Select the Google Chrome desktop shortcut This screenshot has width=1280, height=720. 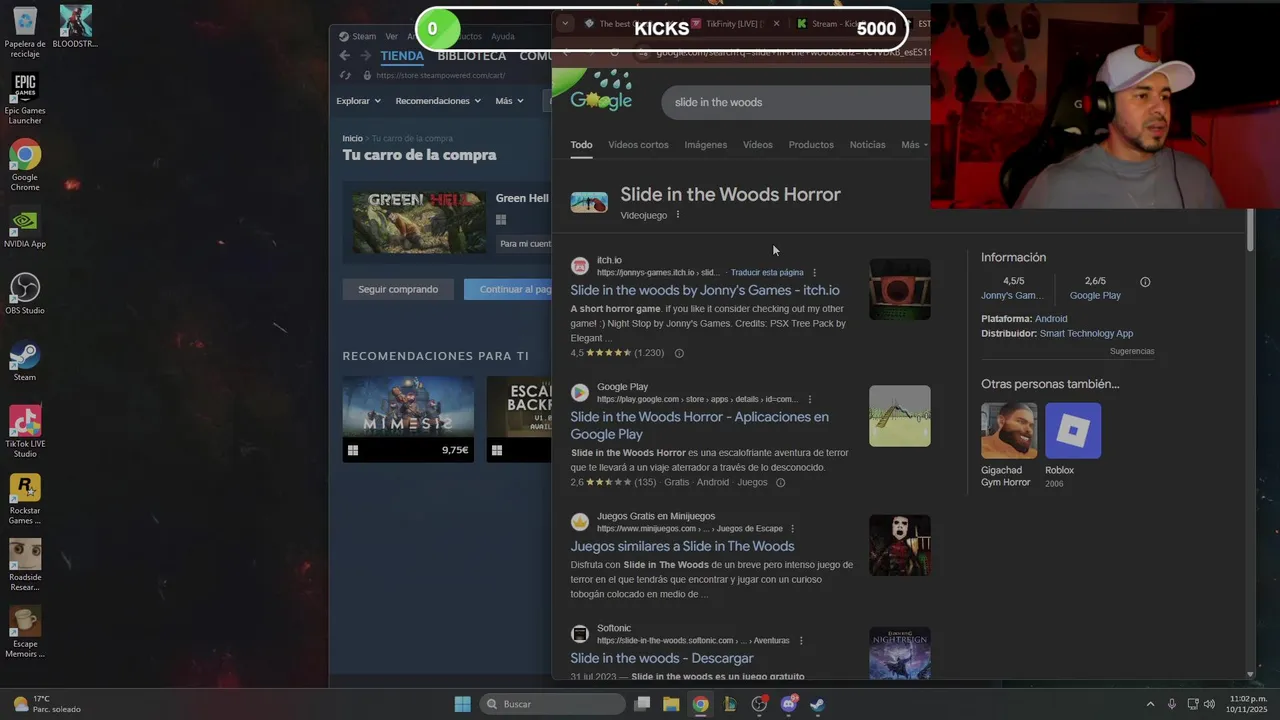tap(25, 165)
